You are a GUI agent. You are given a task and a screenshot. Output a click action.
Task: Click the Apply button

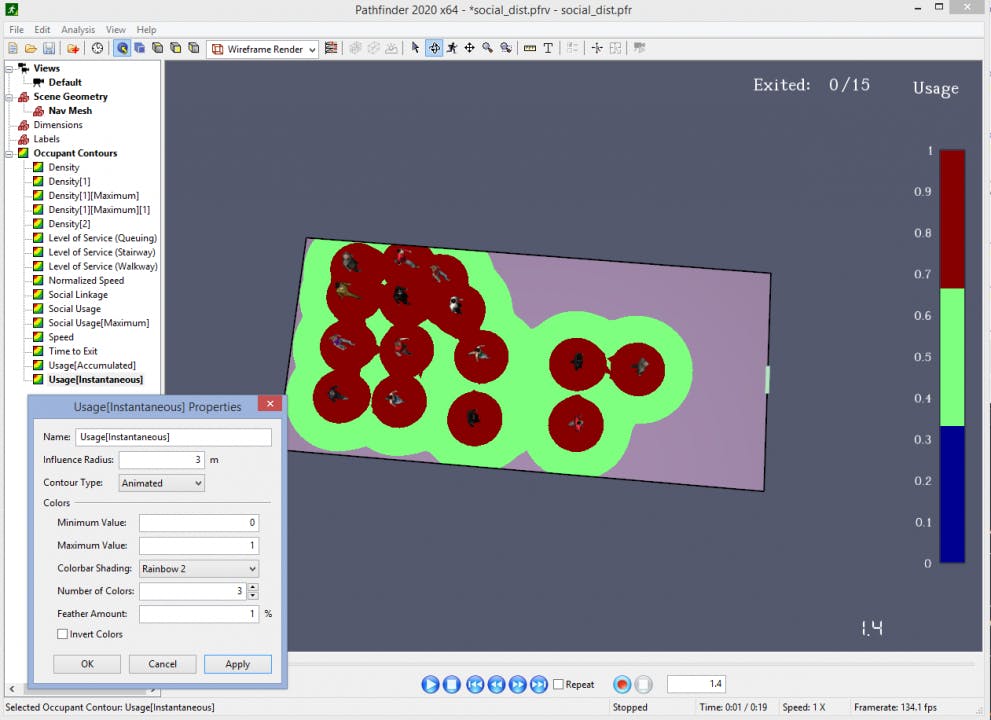point(237,664)
